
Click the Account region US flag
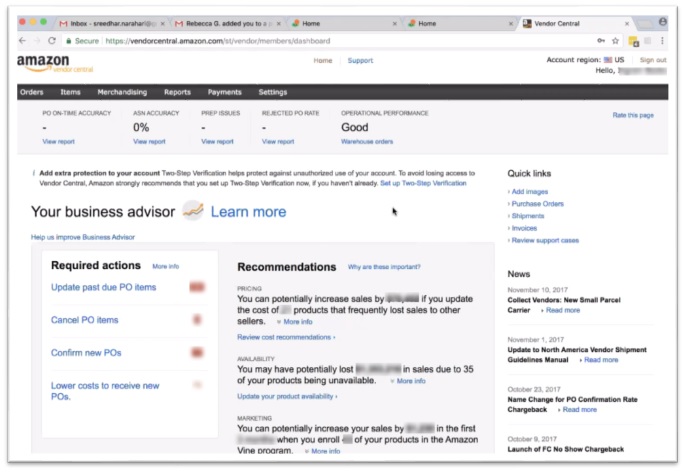coord(608,60)
